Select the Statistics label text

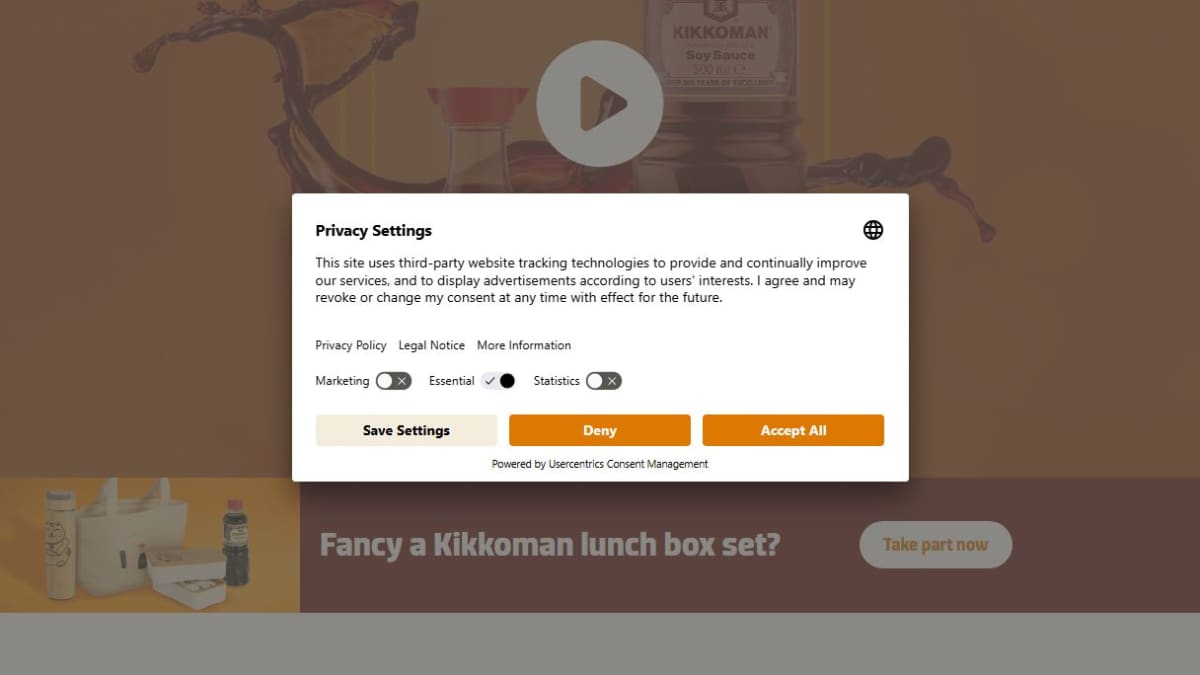click(556, 381)
